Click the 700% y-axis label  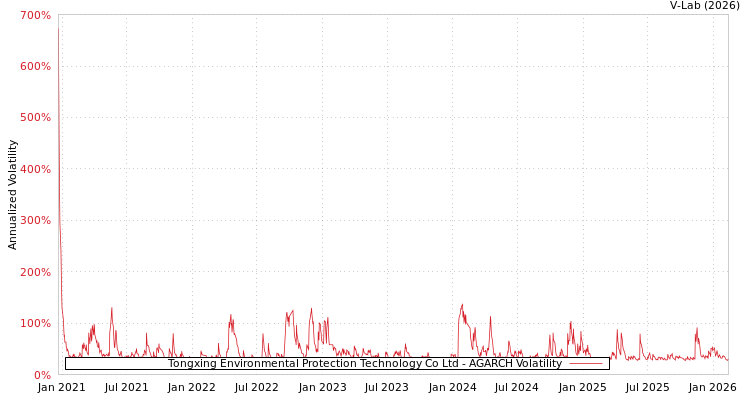point(35,15)
